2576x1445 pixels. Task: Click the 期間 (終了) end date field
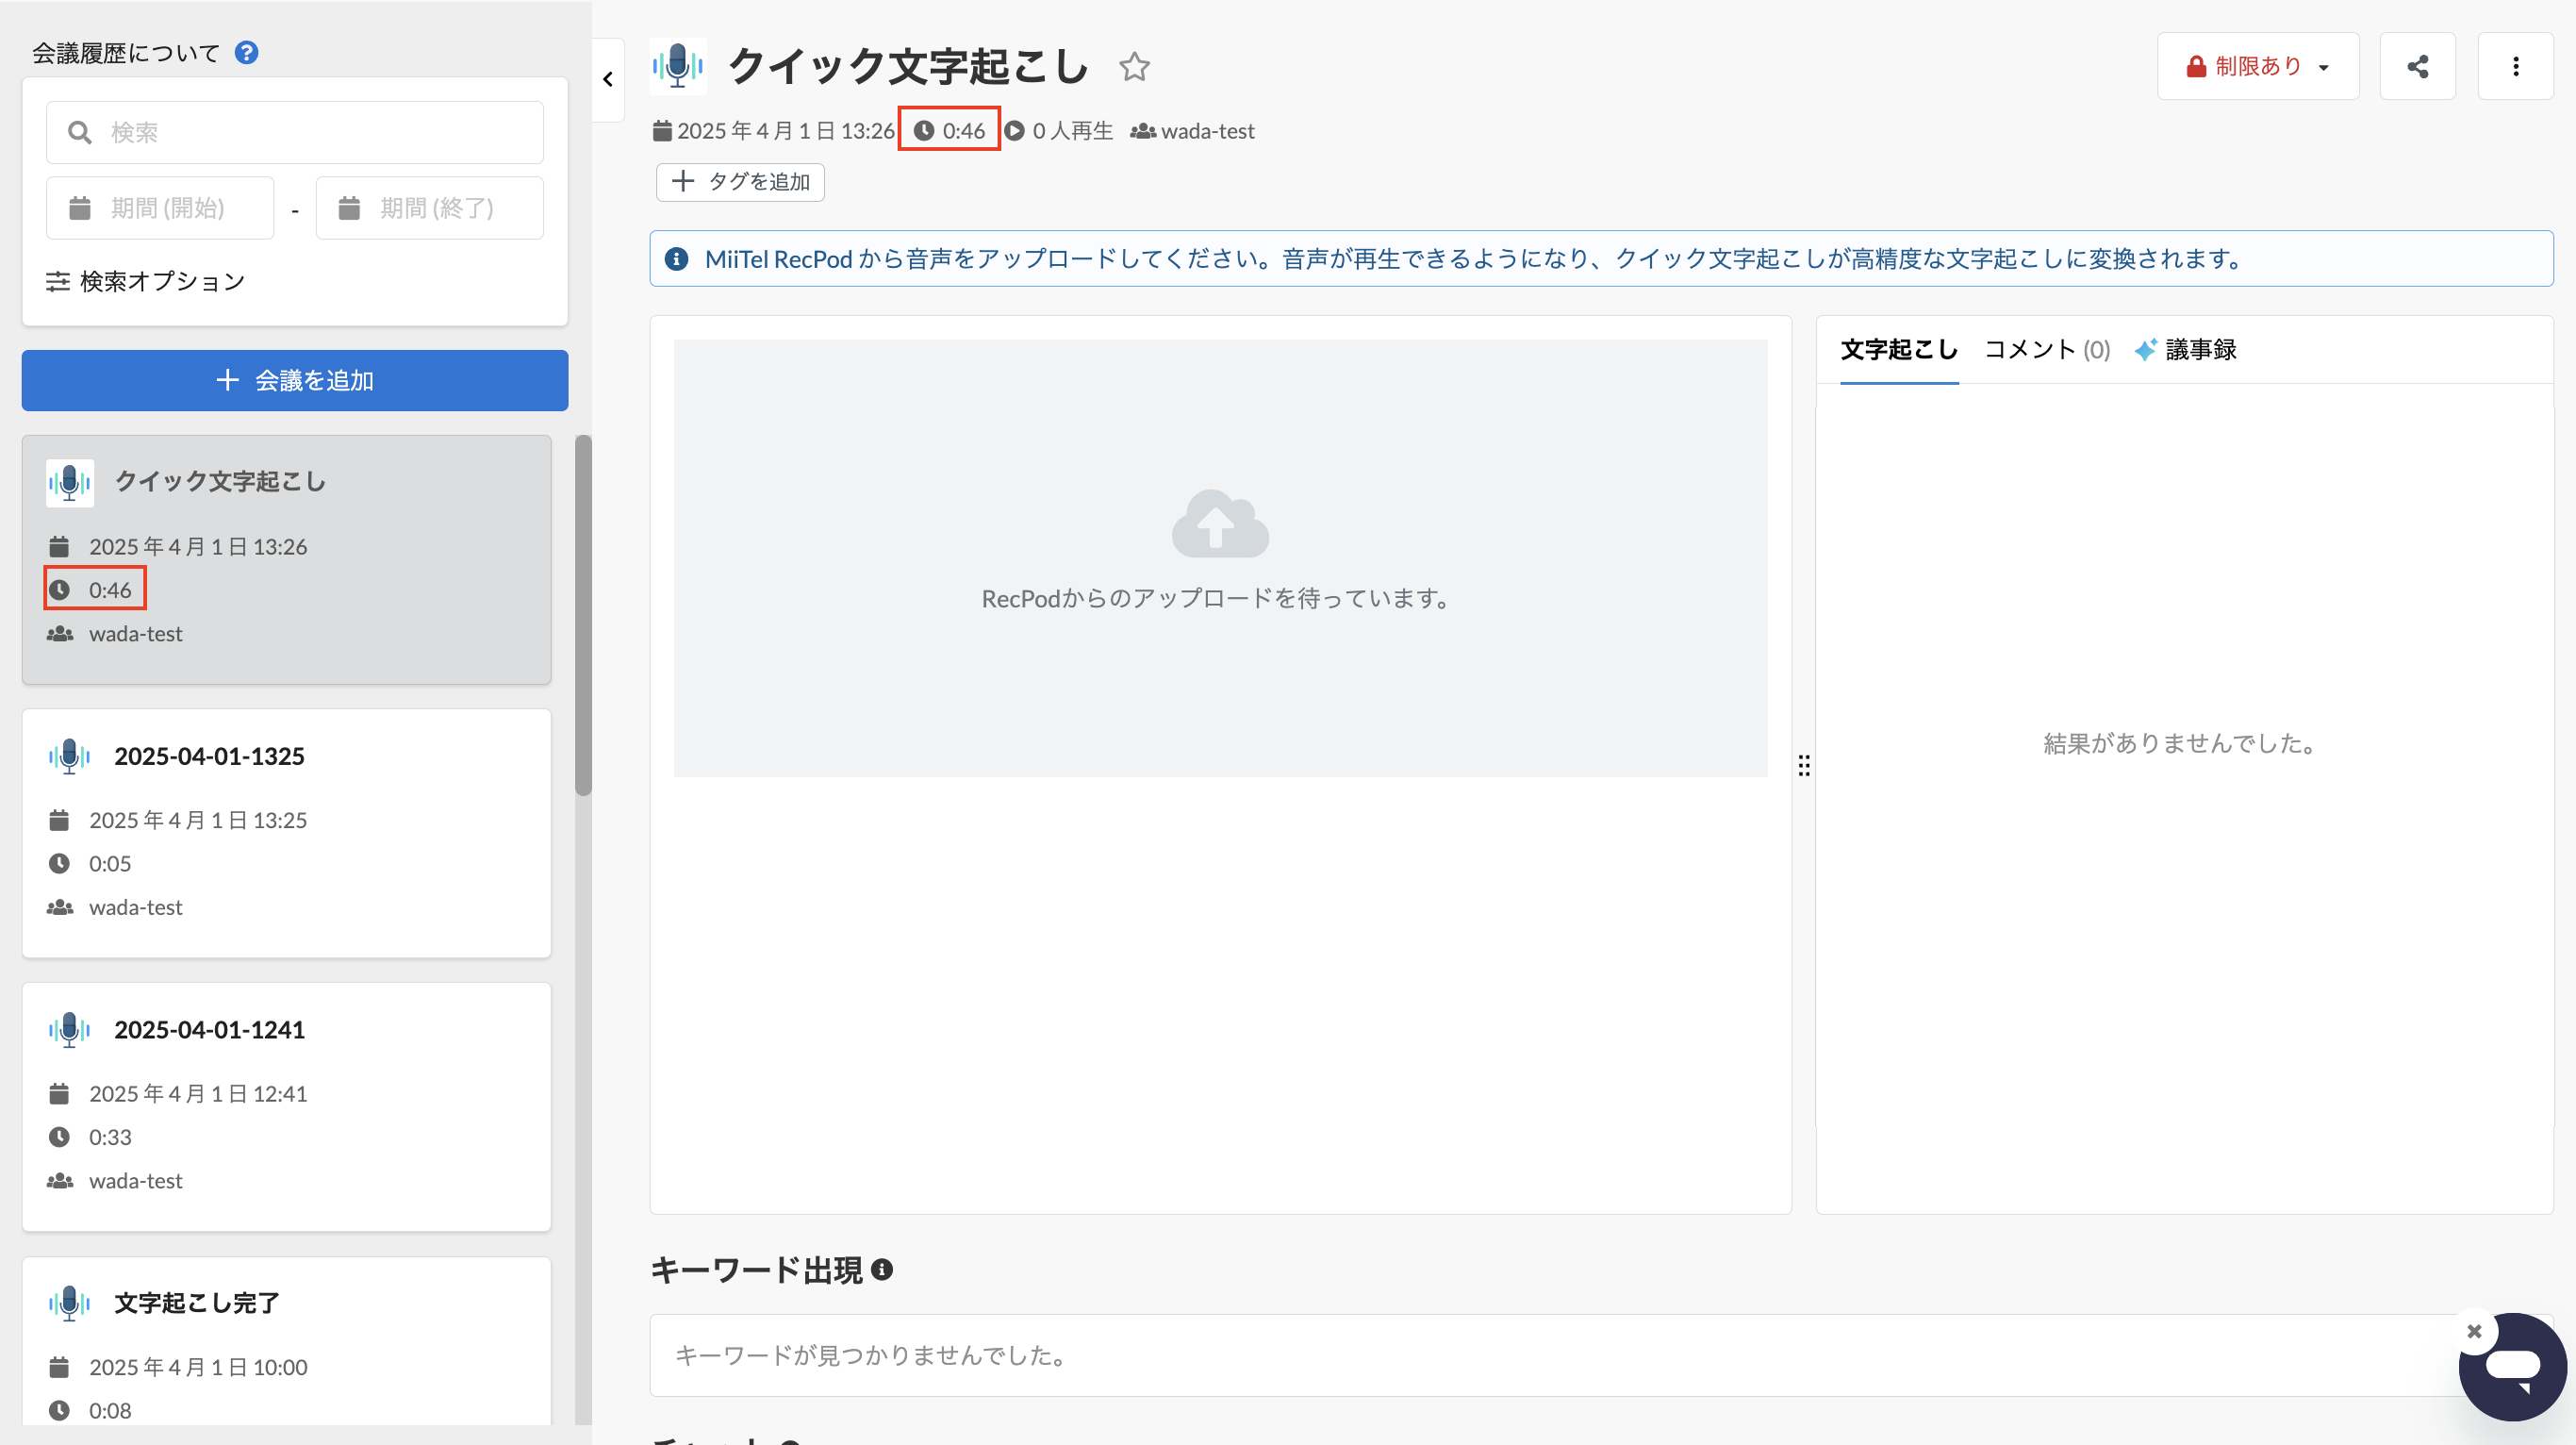tap(430, 208)
